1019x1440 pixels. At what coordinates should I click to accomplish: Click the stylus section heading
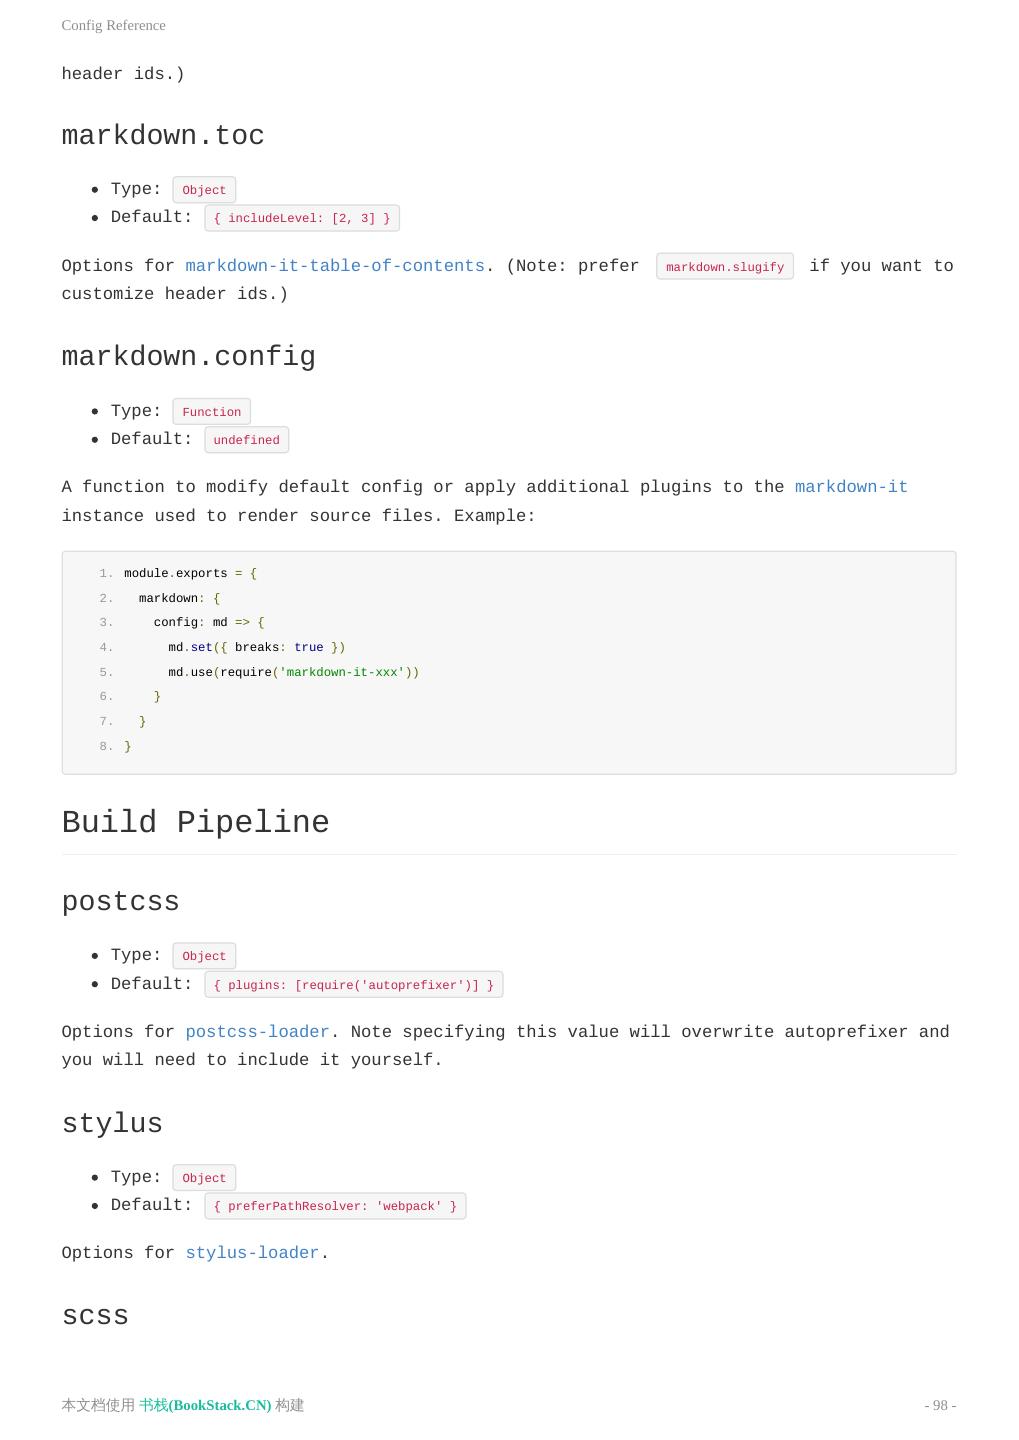click(x=112, y=1124)
